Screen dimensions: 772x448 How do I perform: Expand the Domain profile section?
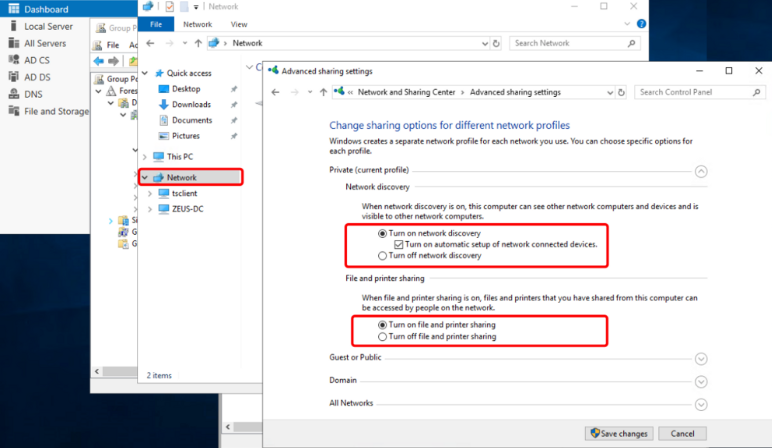[700, 381]
